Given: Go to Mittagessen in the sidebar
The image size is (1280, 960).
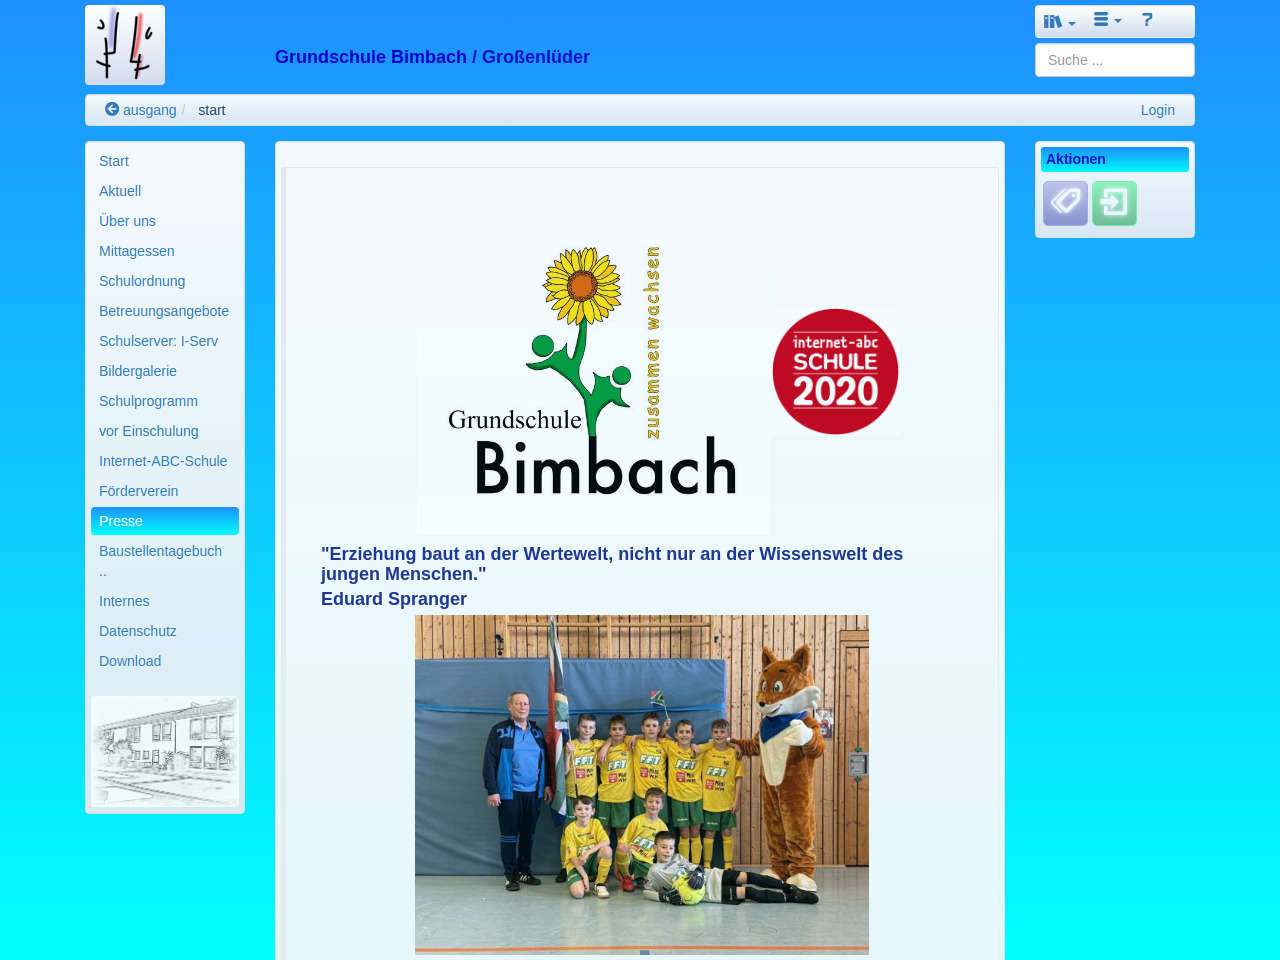Looking at the screenshot, I should (137, 251).
